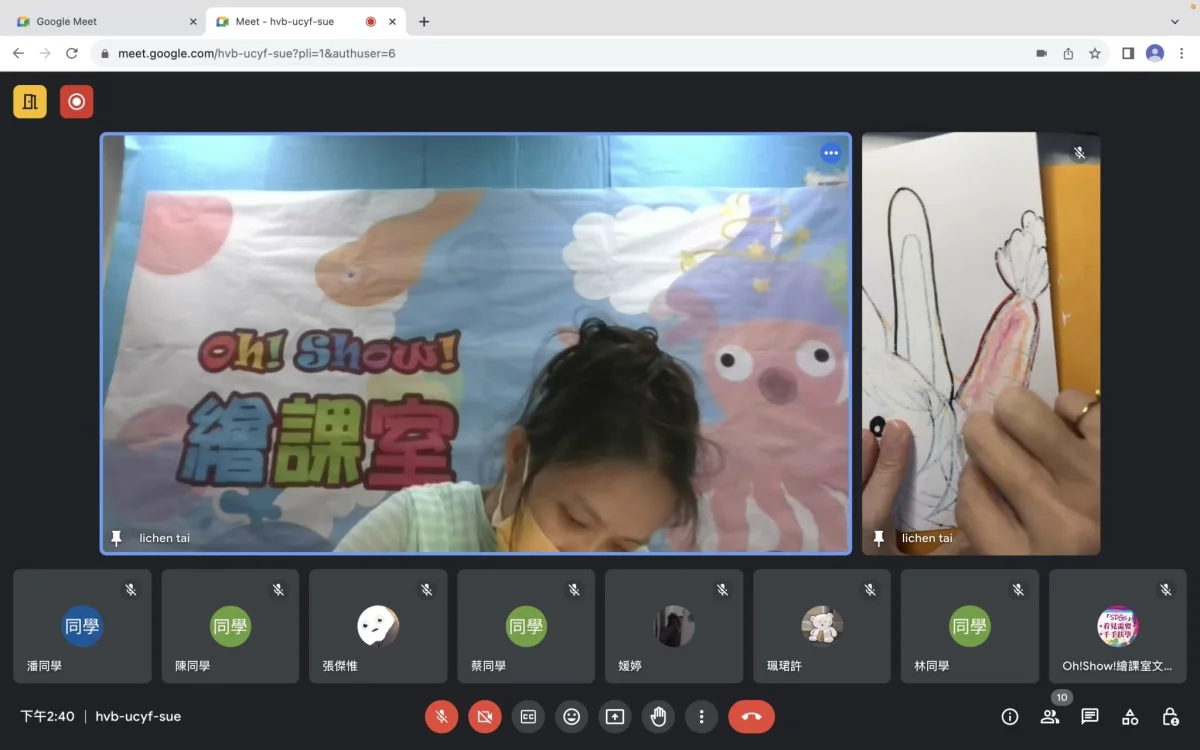Turn on the camera in call controls
Image resolution: width=1200 pixels, height=750 pixels.
click(485, 716)
